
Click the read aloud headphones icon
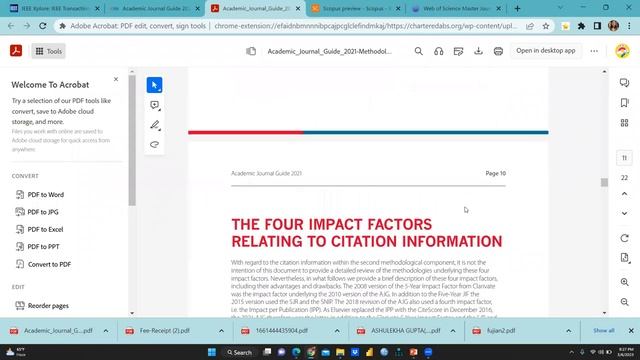[x=438, y=51]
